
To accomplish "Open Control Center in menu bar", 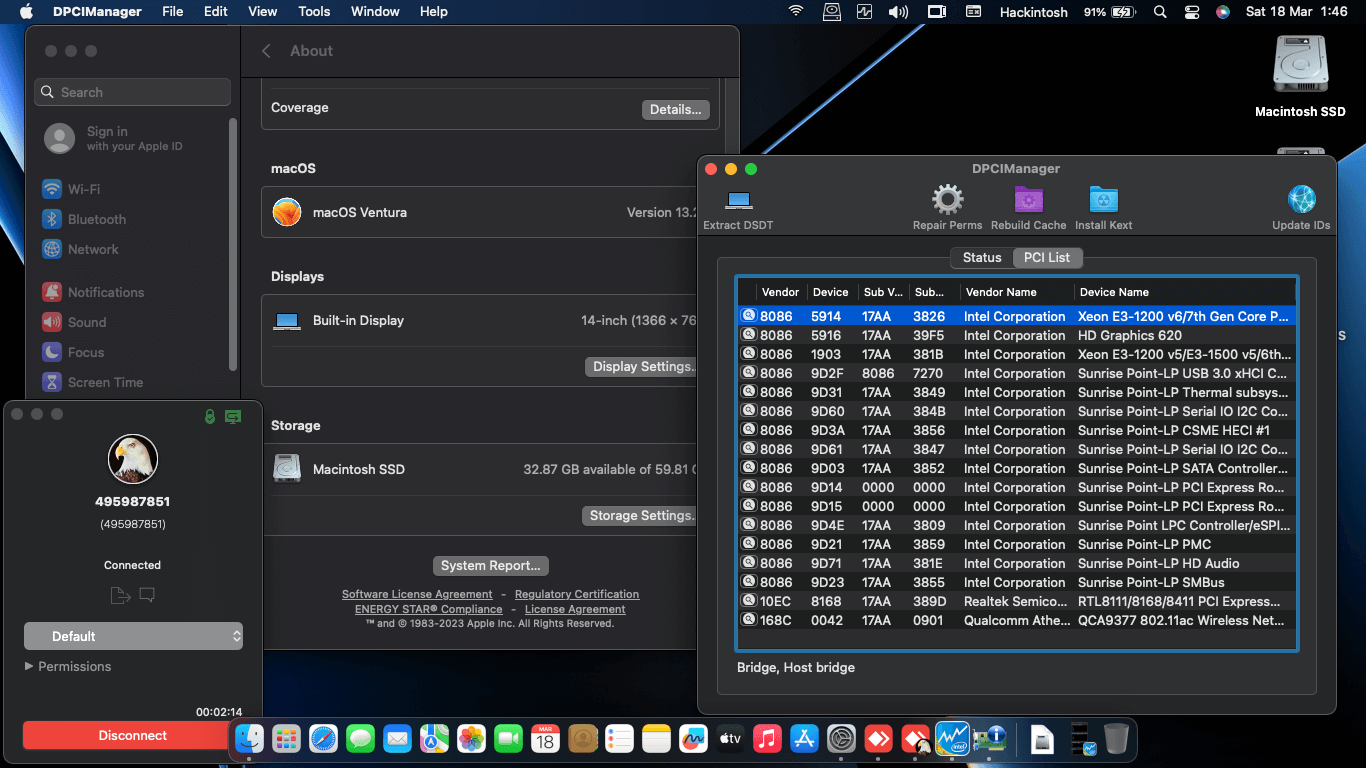I will (1191, 12).
